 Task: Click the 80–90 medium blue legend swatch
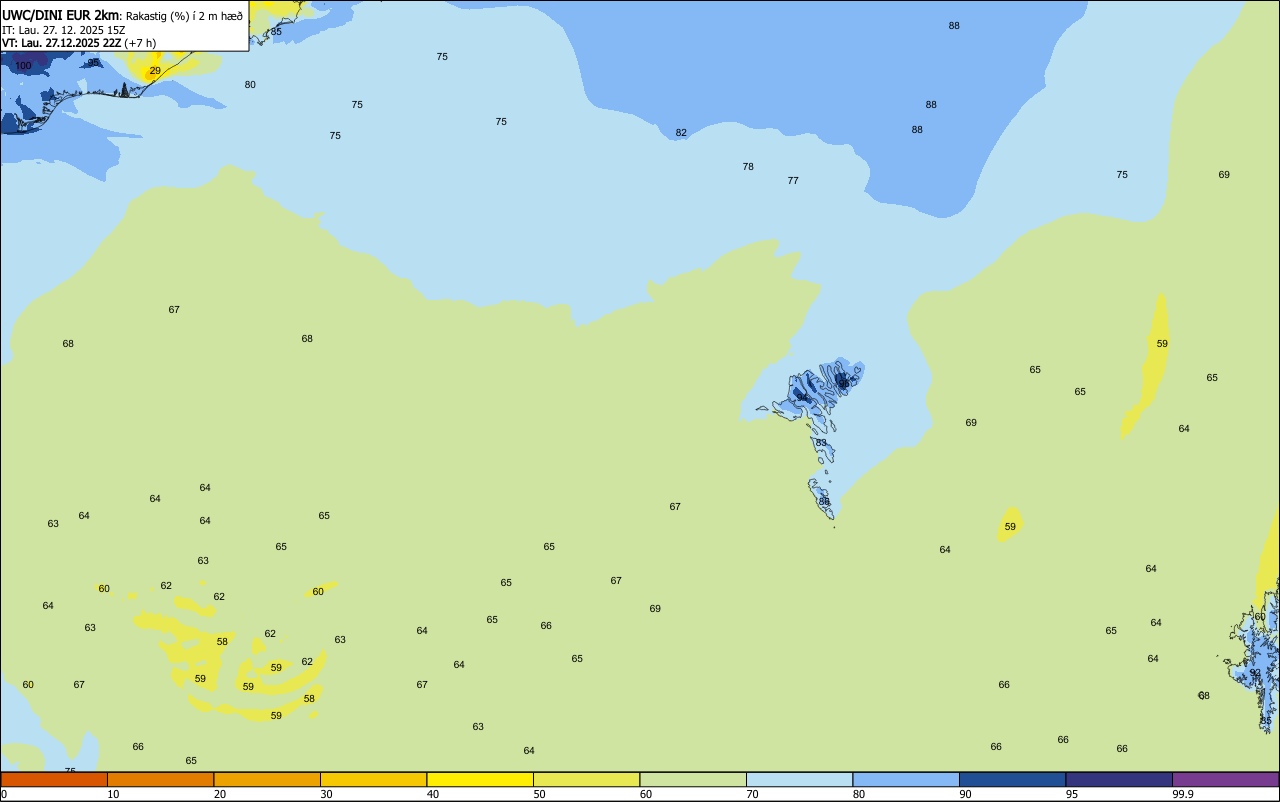pyautogui.click(x=906, y=779)
